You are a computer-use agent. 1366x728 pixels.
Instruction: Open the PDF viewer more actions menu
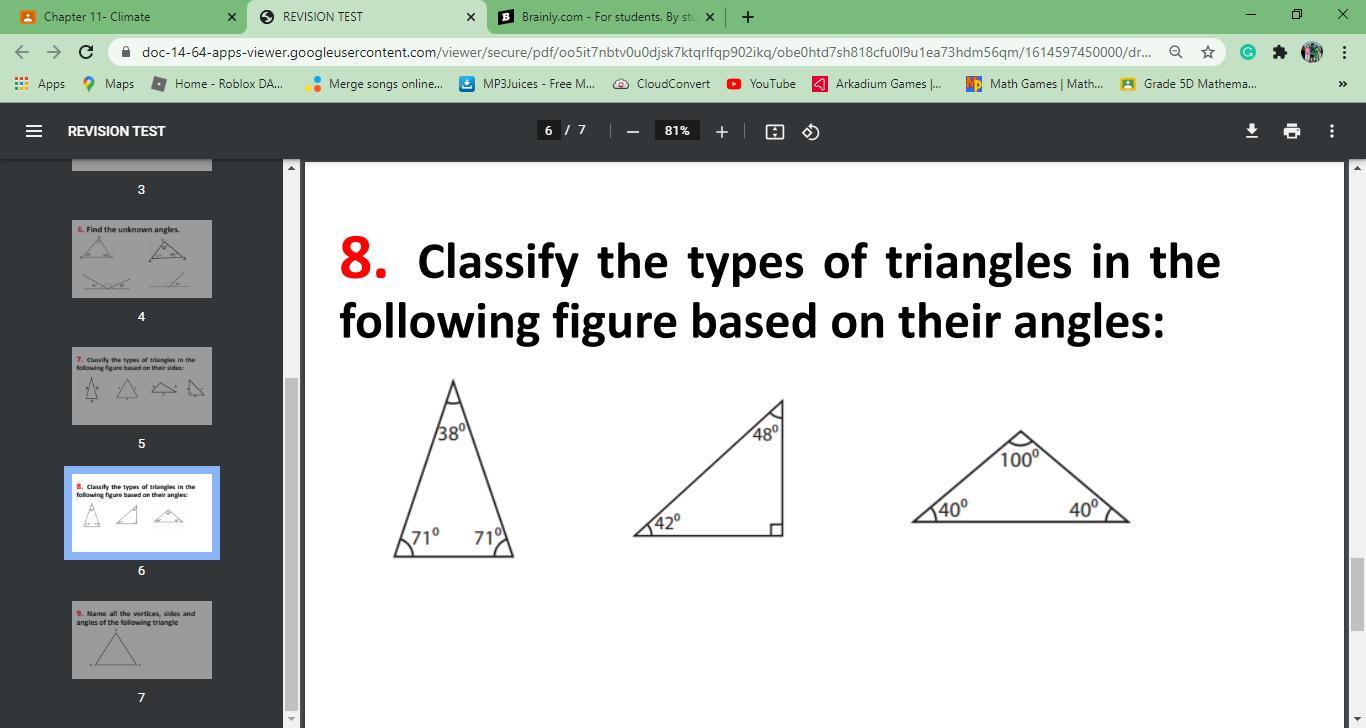(x=1331, y=131)
